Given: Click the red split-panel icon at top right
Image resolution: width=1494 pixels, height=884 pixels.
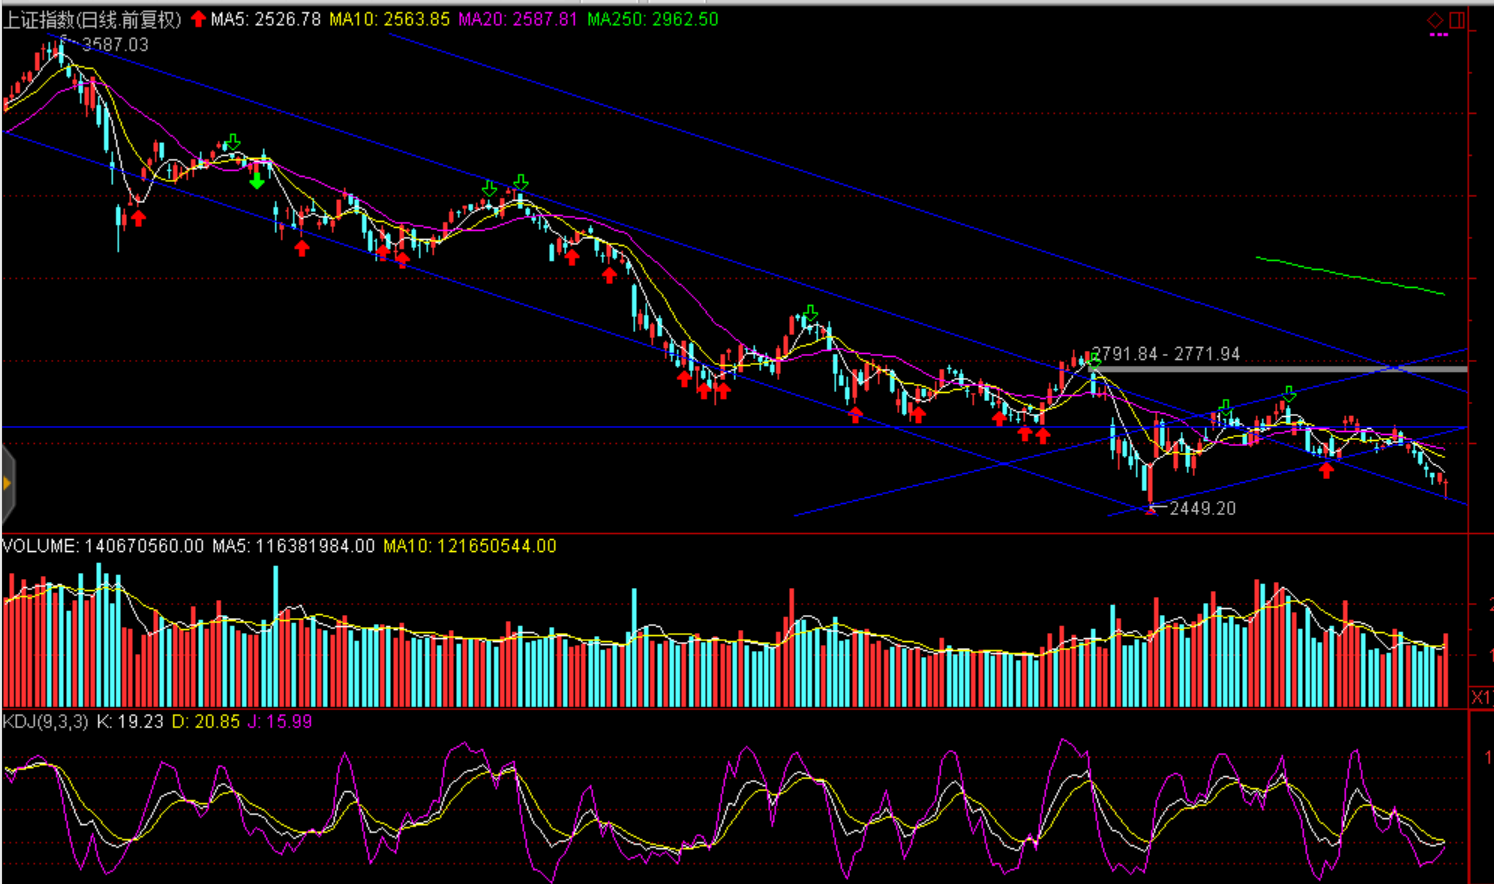Looking at the screenshot, I should point(1457,20).
